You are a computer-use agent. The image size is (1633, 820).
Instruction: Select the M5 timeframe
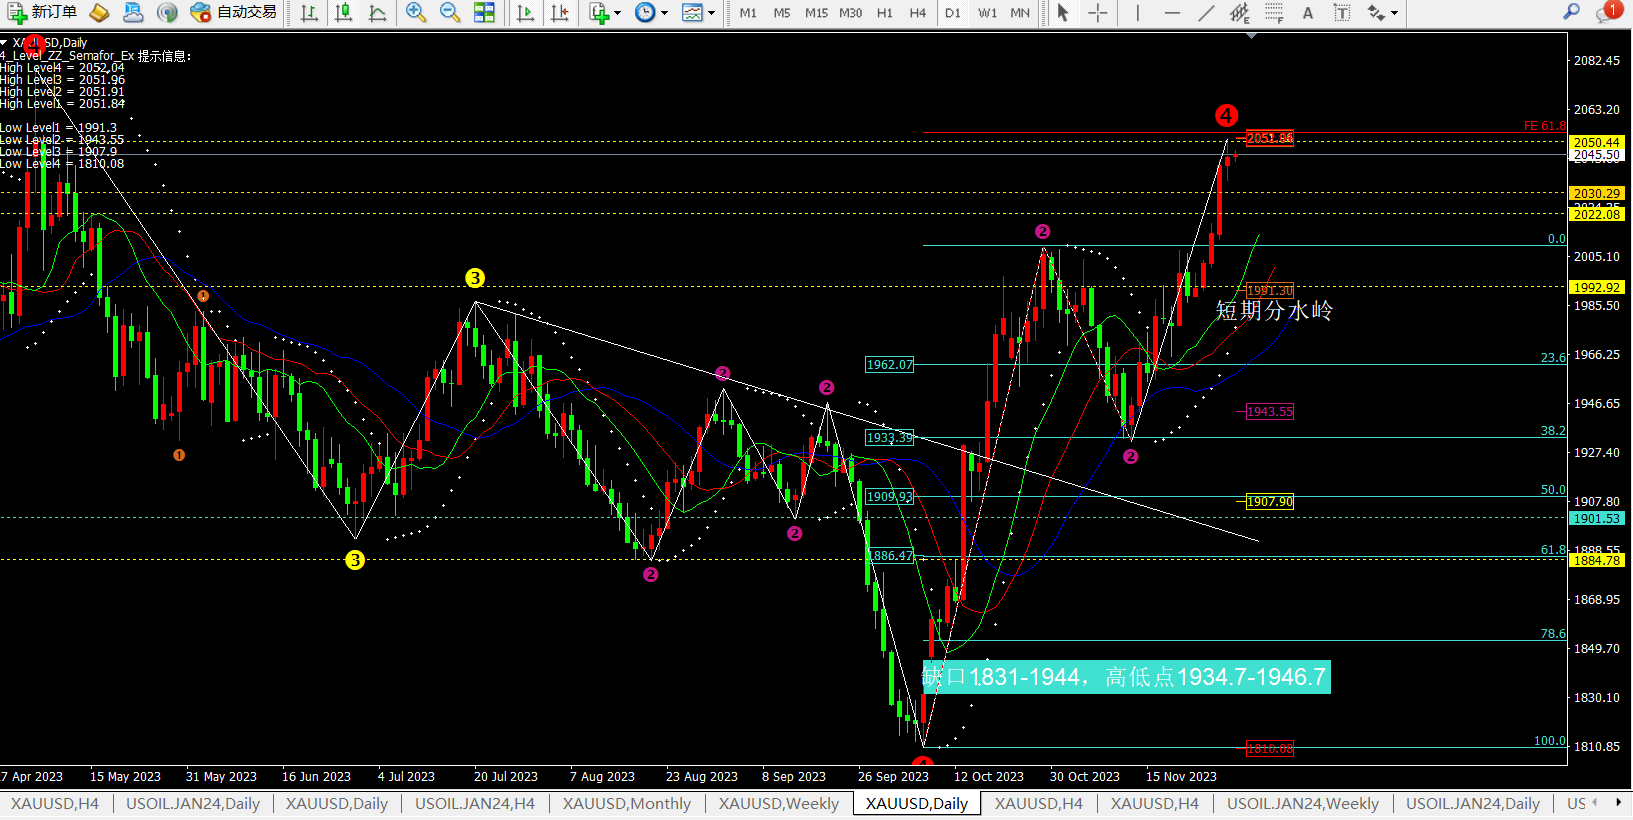click(782, 13)
